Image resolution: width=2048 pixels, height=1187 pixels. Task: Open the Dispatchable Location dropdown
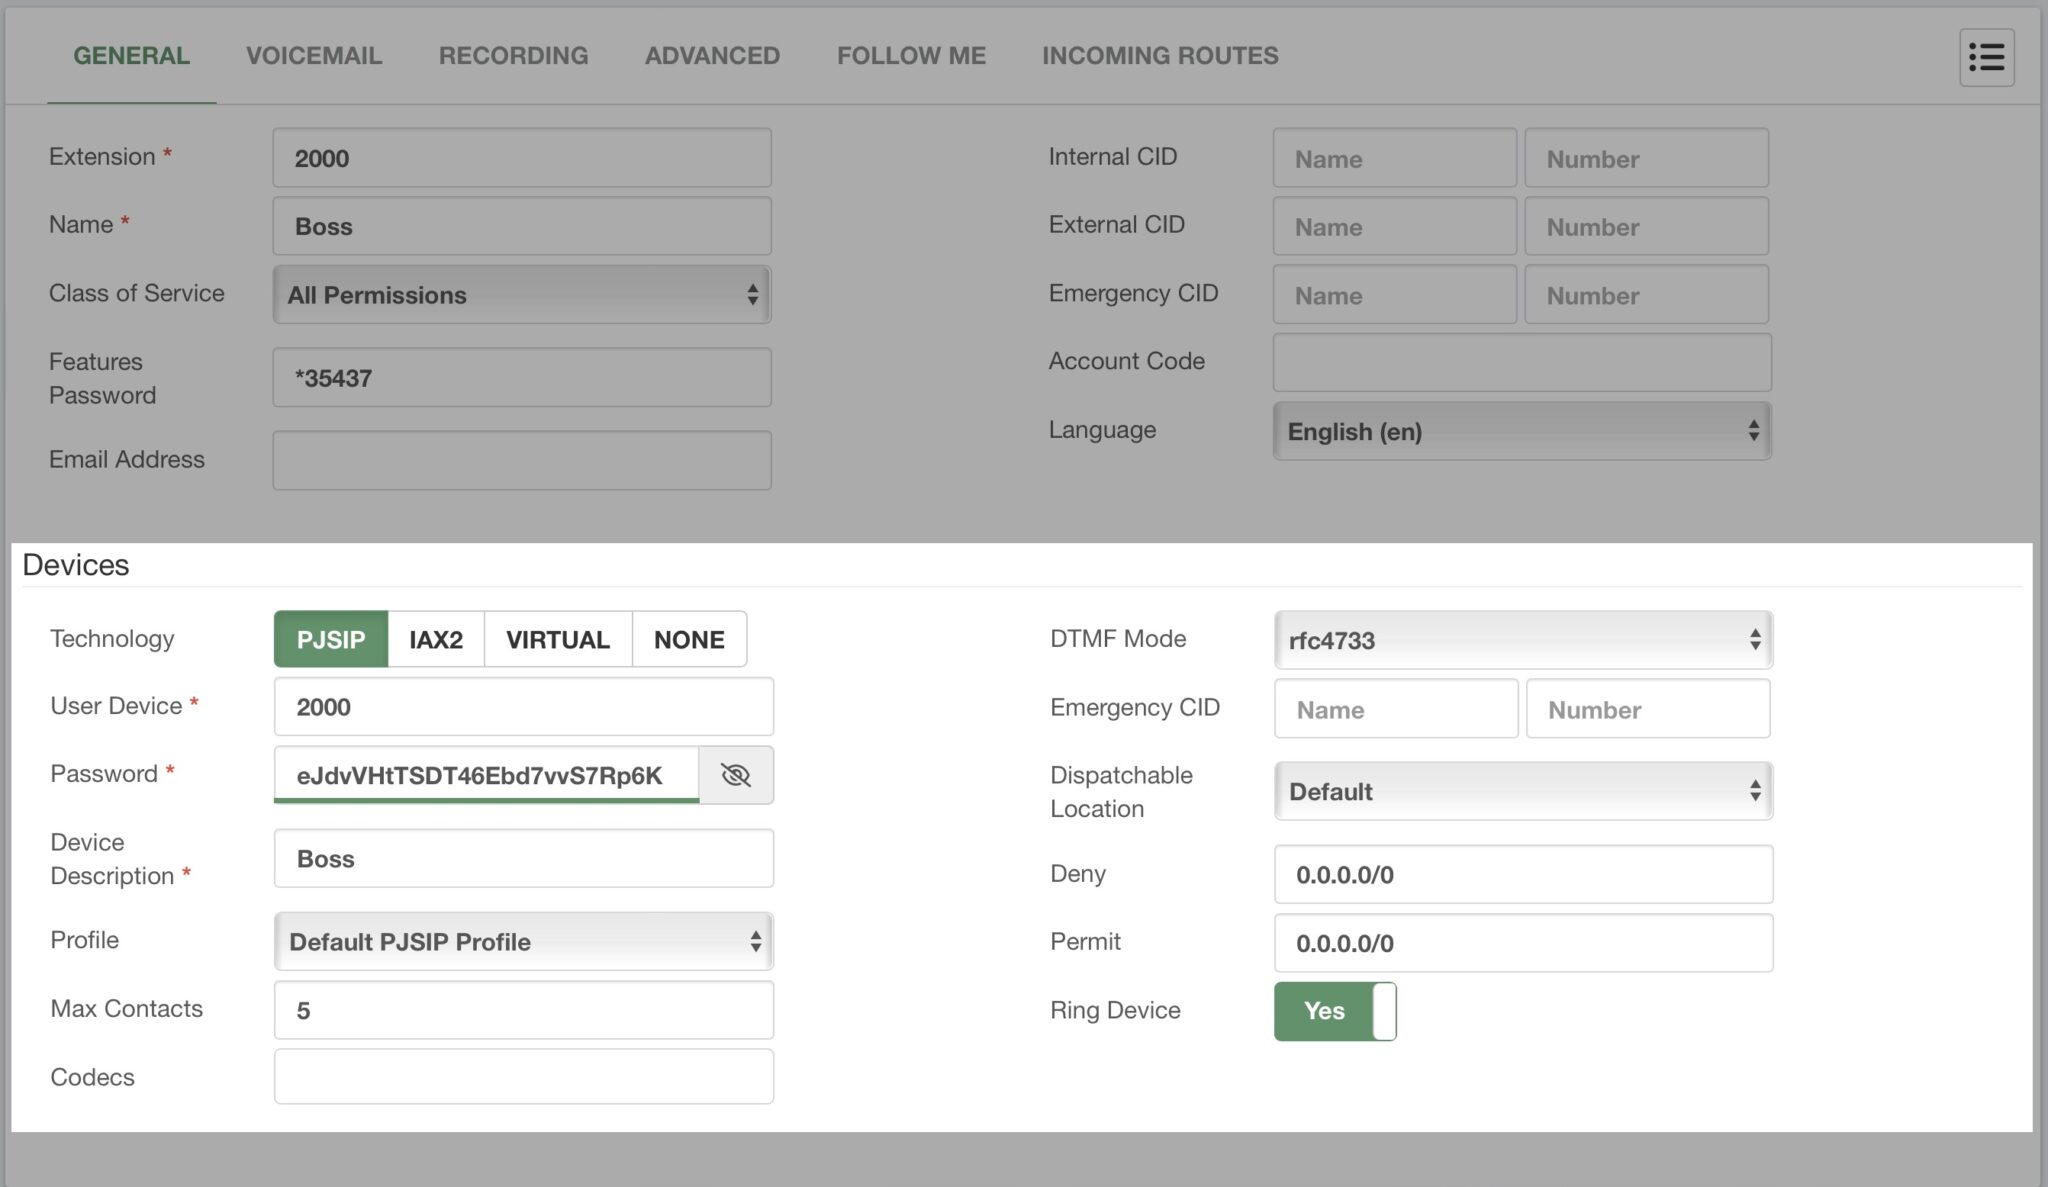click(x=1523, y=791)
